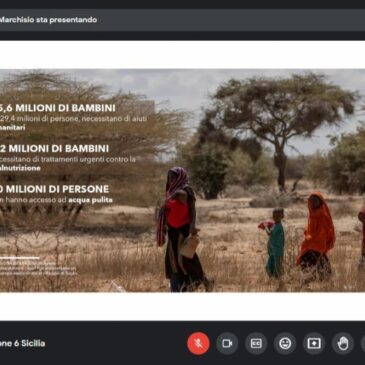This screenshot has height=365, width=365.
Task: Click the small footnote text on the slide
Action: coord(38,268)
